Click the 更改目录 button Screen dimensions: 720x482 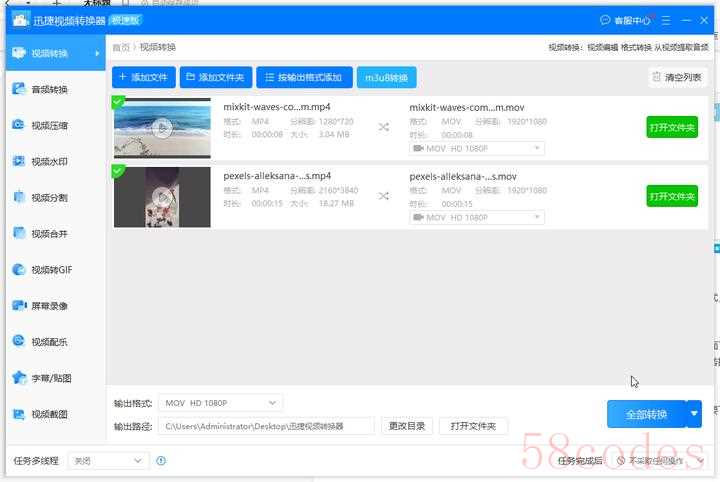click(407, 426)
